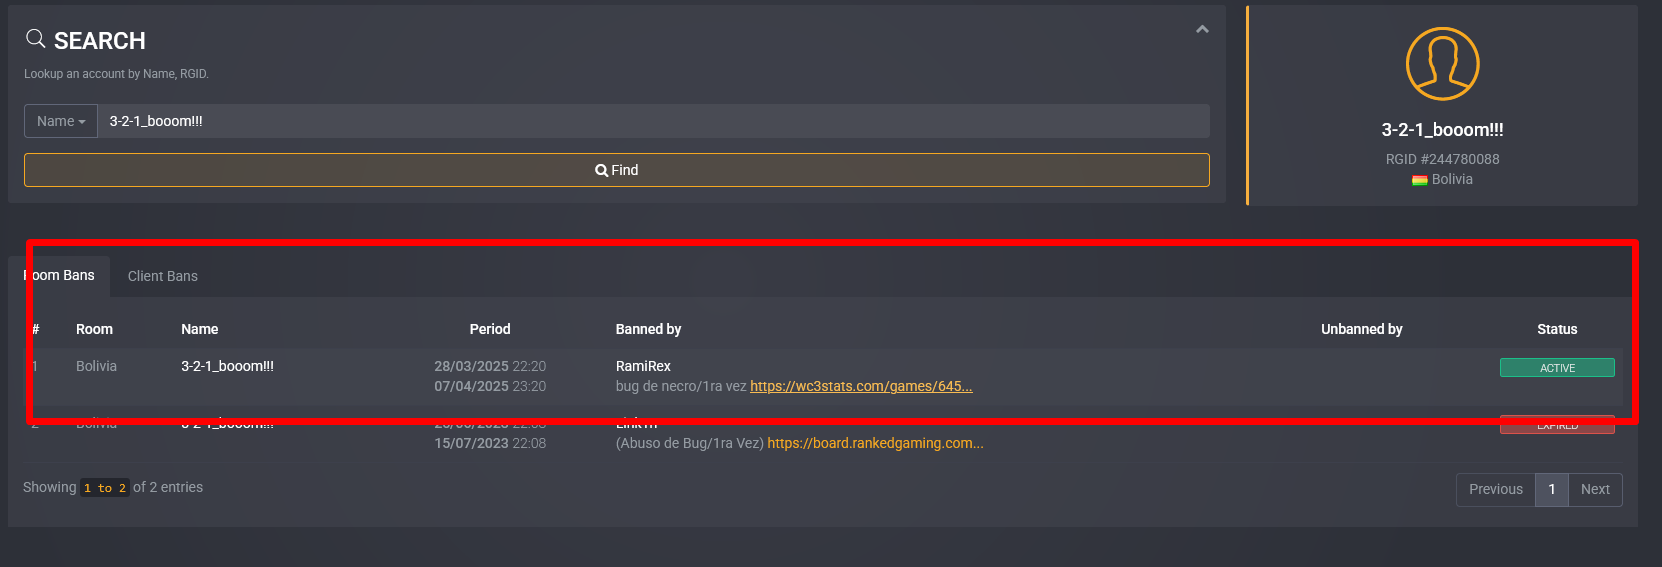Sort by the Room column header
Viewport: 1662px width, 567px height.
click(x=94, y=329)
